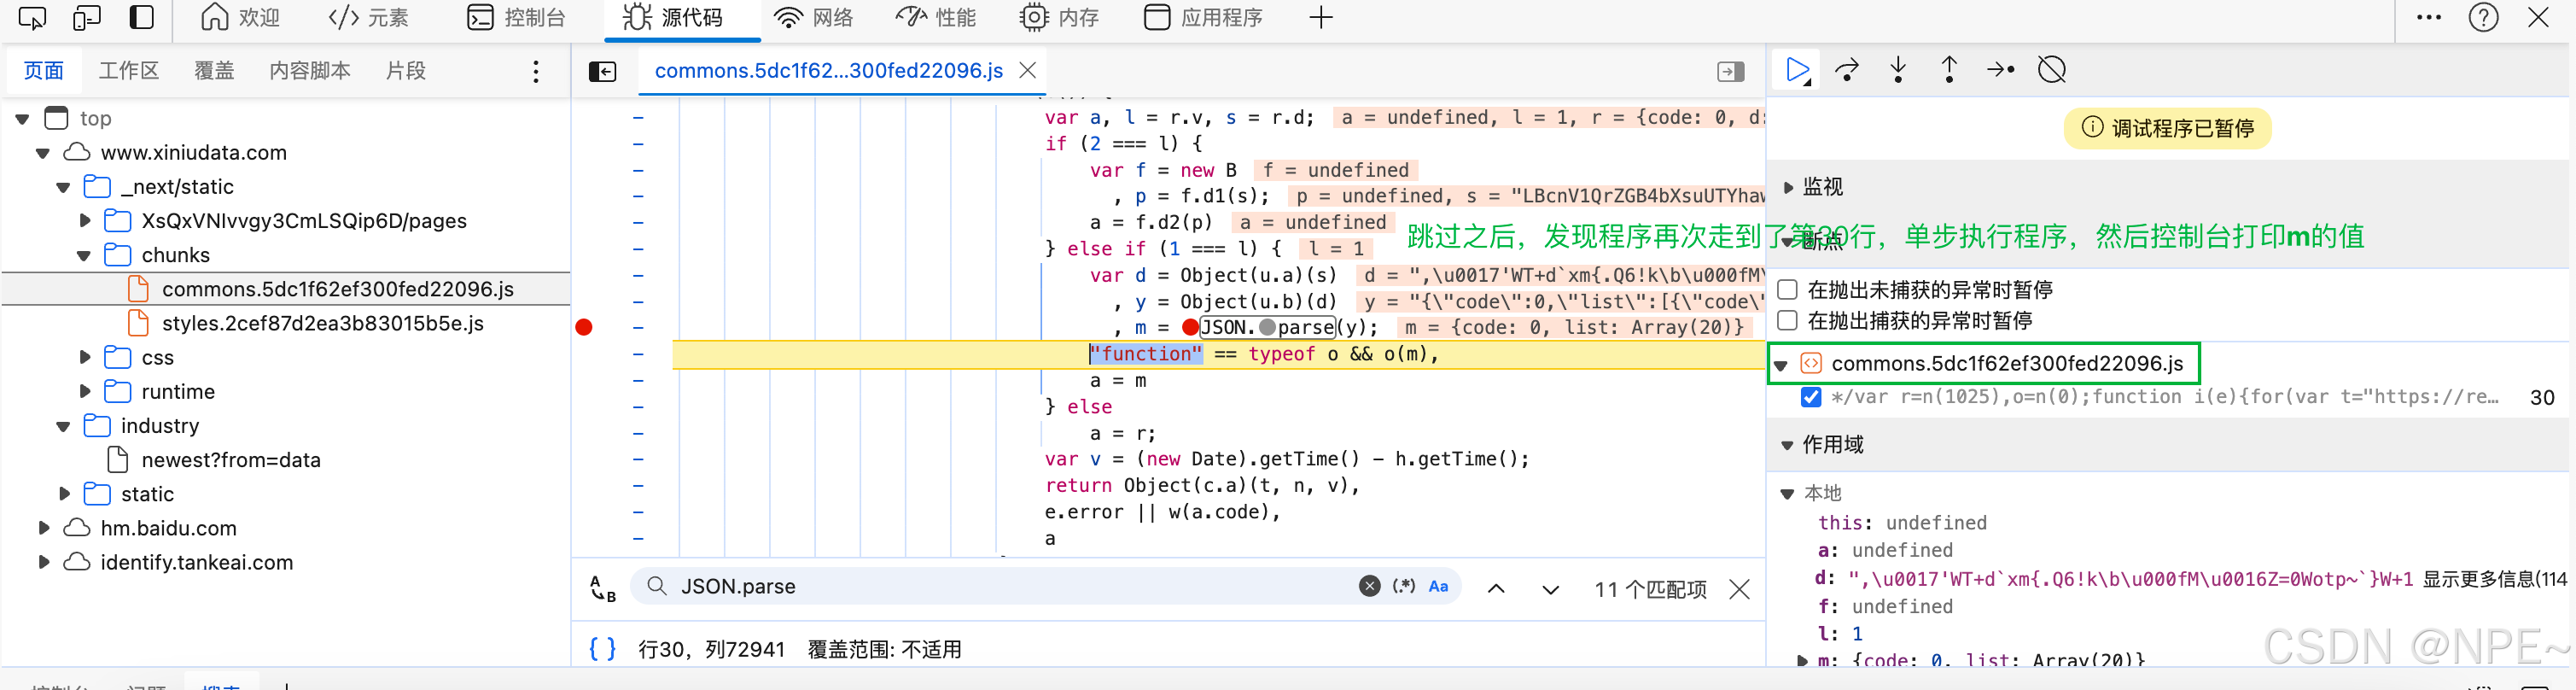Deactivate breakpoints icon
Viewport: 2576px width, 690px height.
2052,70
